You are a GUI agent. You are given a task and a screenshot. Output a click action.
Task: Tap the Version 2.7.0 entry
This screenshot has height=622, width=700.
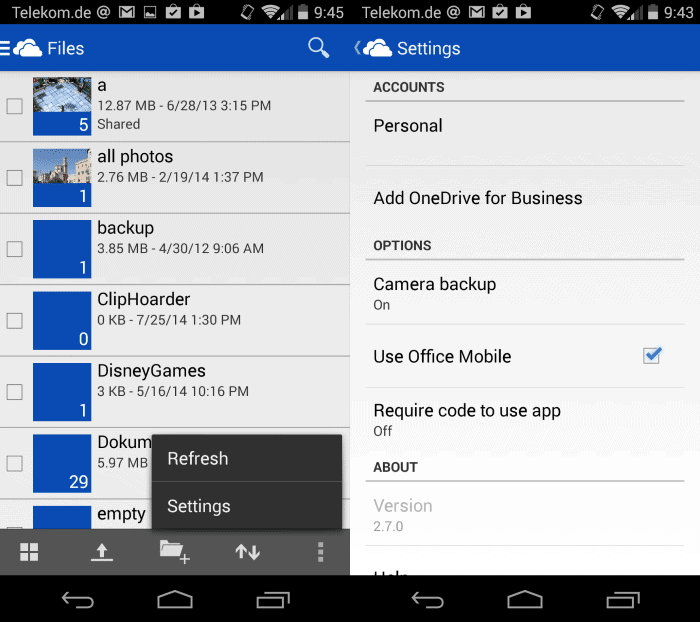click(525, 514)
